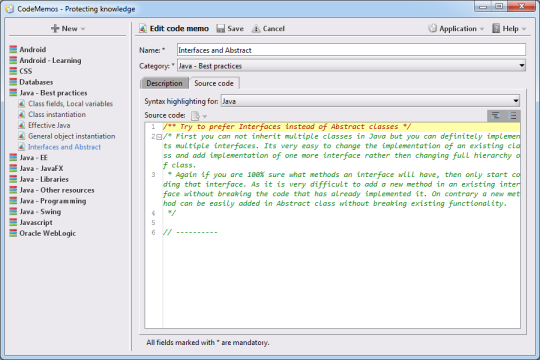Image resolution: width=540 pixels, height=360 pixels.
Task: Select the Java - JavaFX category
Action: (x=41, y=168)
